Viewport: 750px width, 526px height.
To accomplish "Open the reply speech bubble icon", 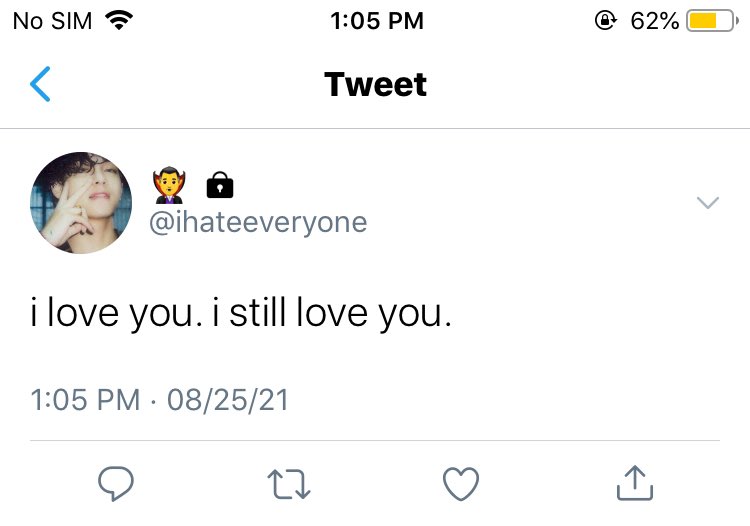I will coord(116,483).
